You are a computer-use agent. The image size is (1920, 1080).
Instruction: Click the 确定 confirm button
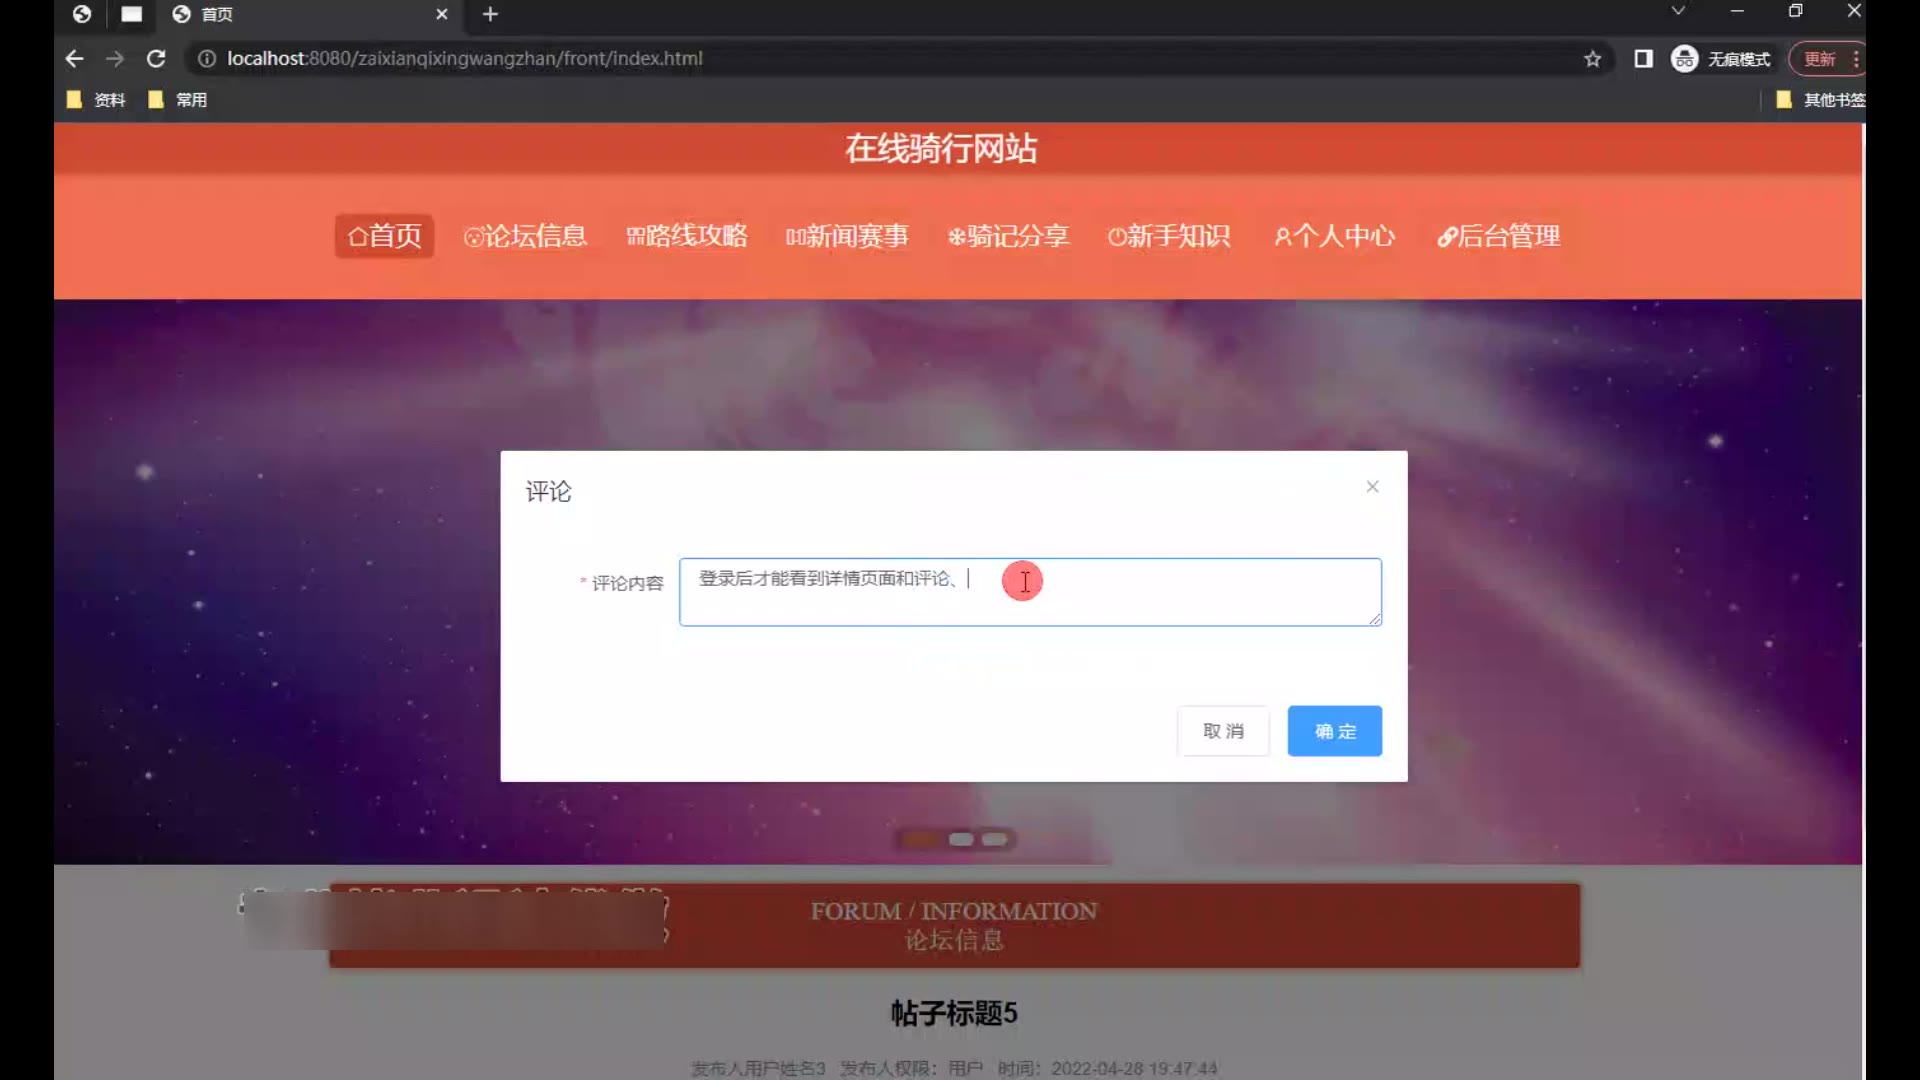(1334, 731)
